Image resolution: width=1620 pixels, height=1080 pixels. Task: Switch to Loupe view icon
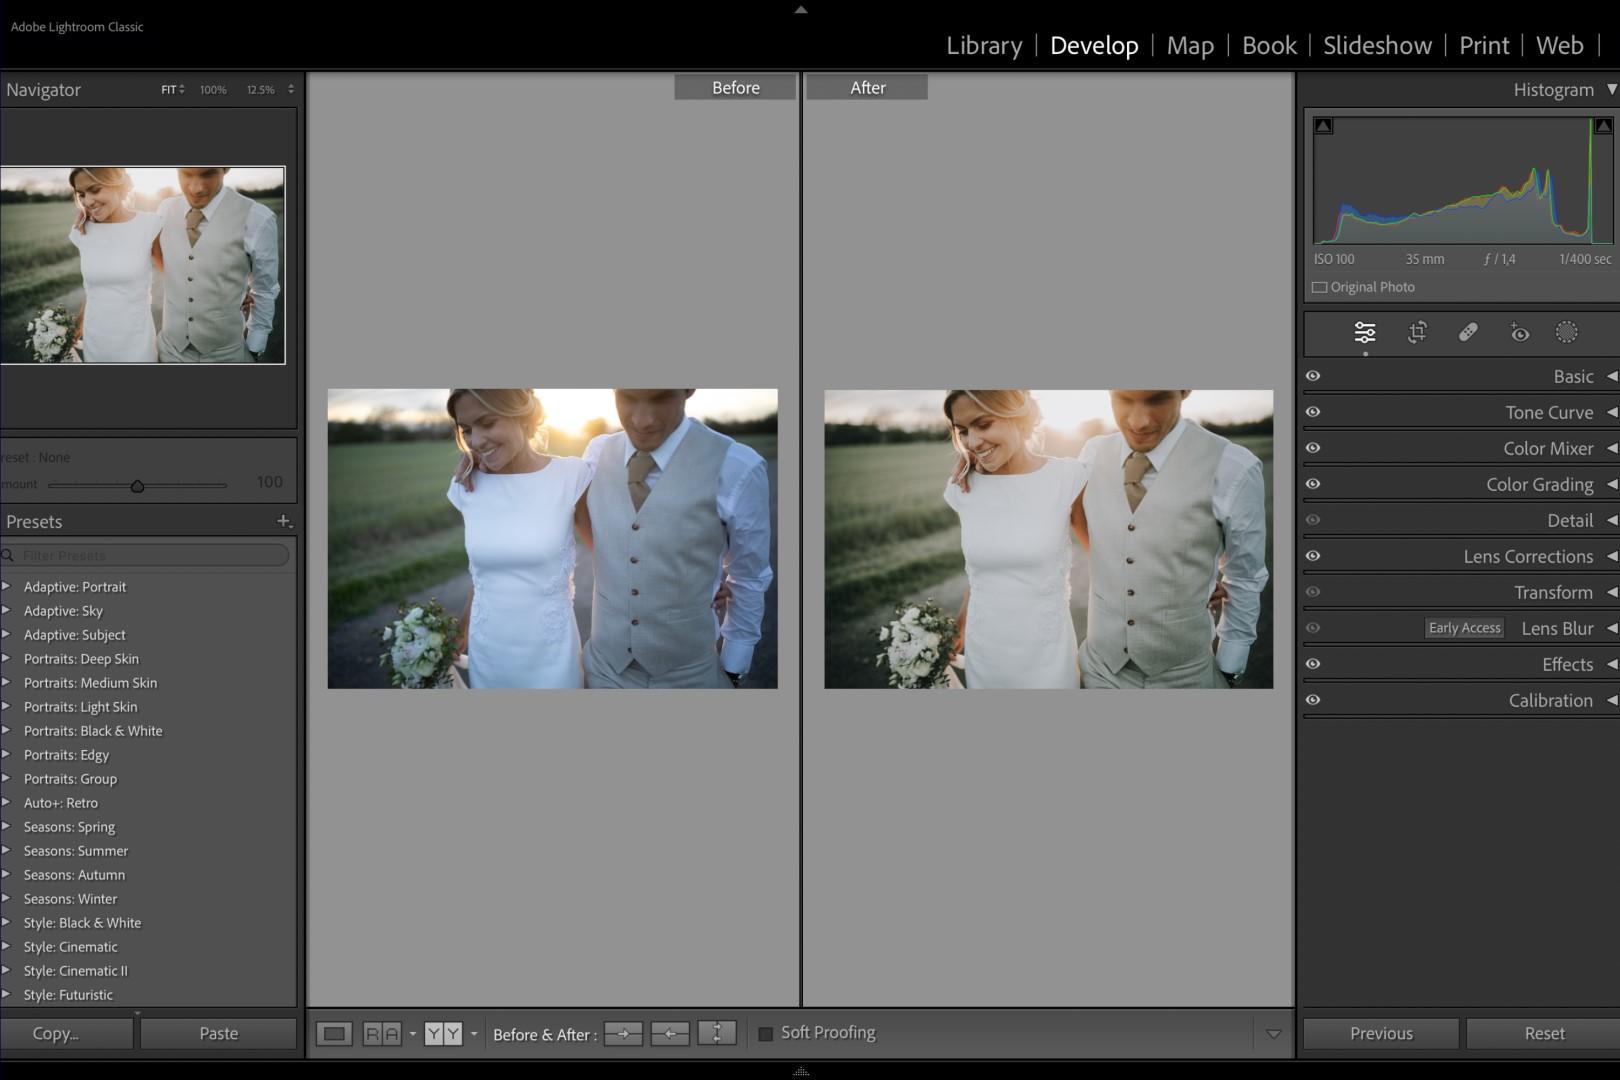coord(334,1034)
